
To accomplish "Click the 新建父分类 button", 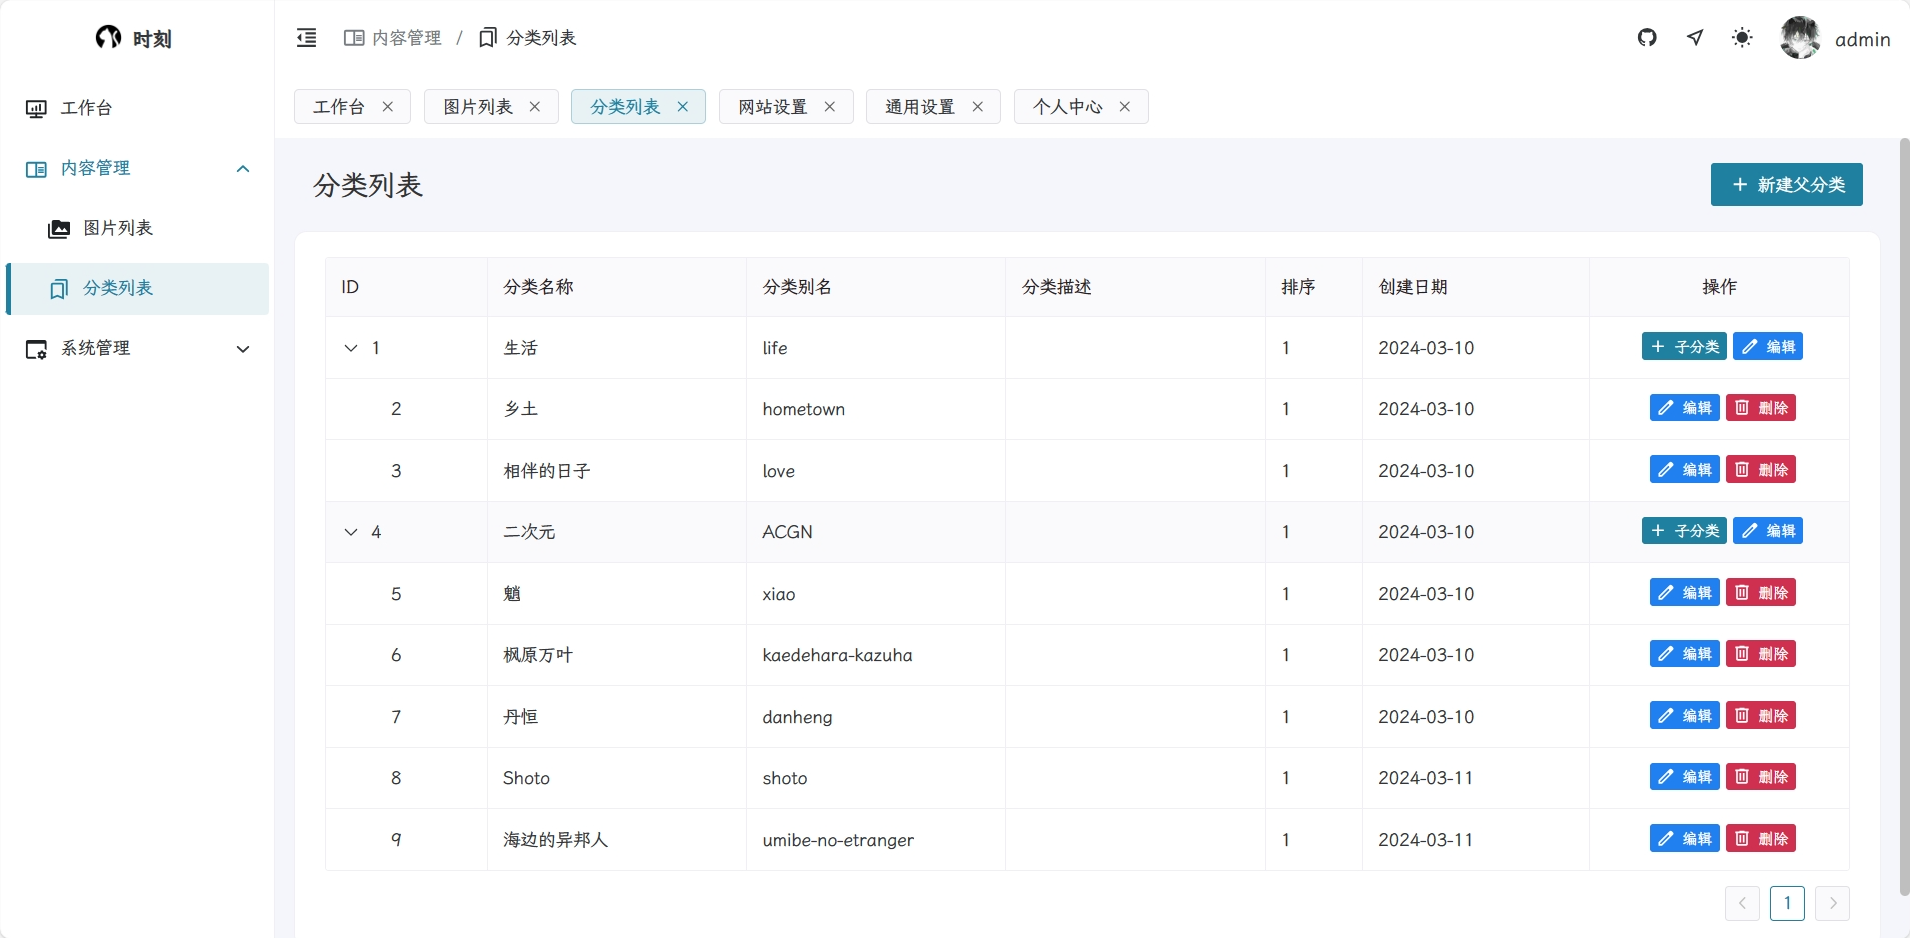I will [1786, 185].
